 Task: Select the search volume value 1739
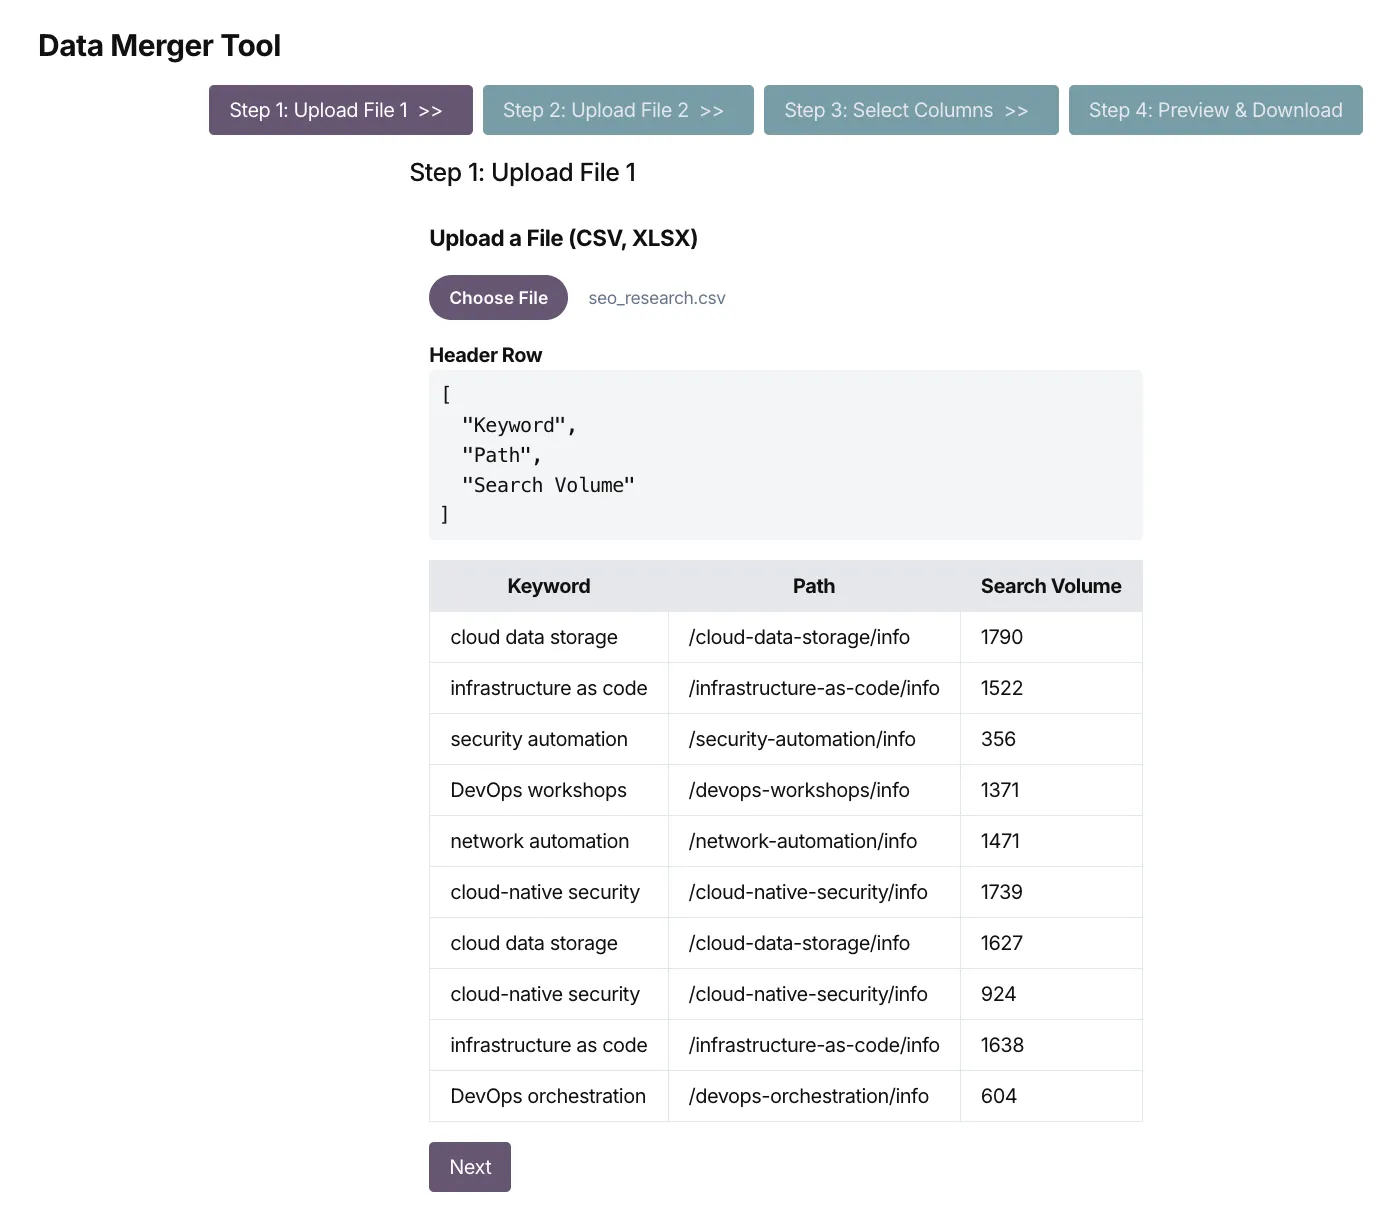tap(1051, 892)
